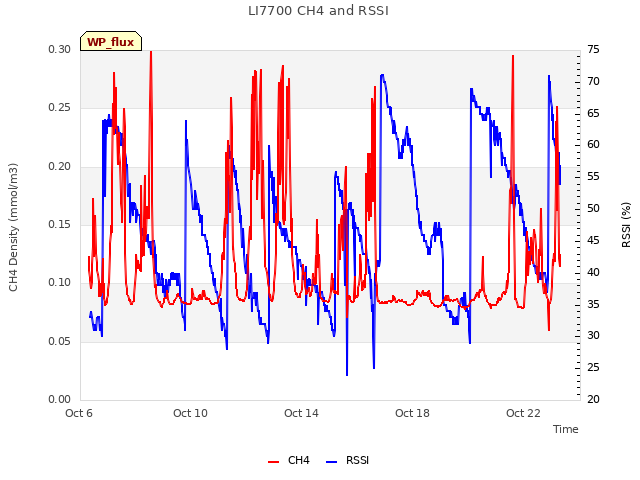Click the 0.10 left axis value
This screenshot has height=480, width=640.
pos(60,283)
